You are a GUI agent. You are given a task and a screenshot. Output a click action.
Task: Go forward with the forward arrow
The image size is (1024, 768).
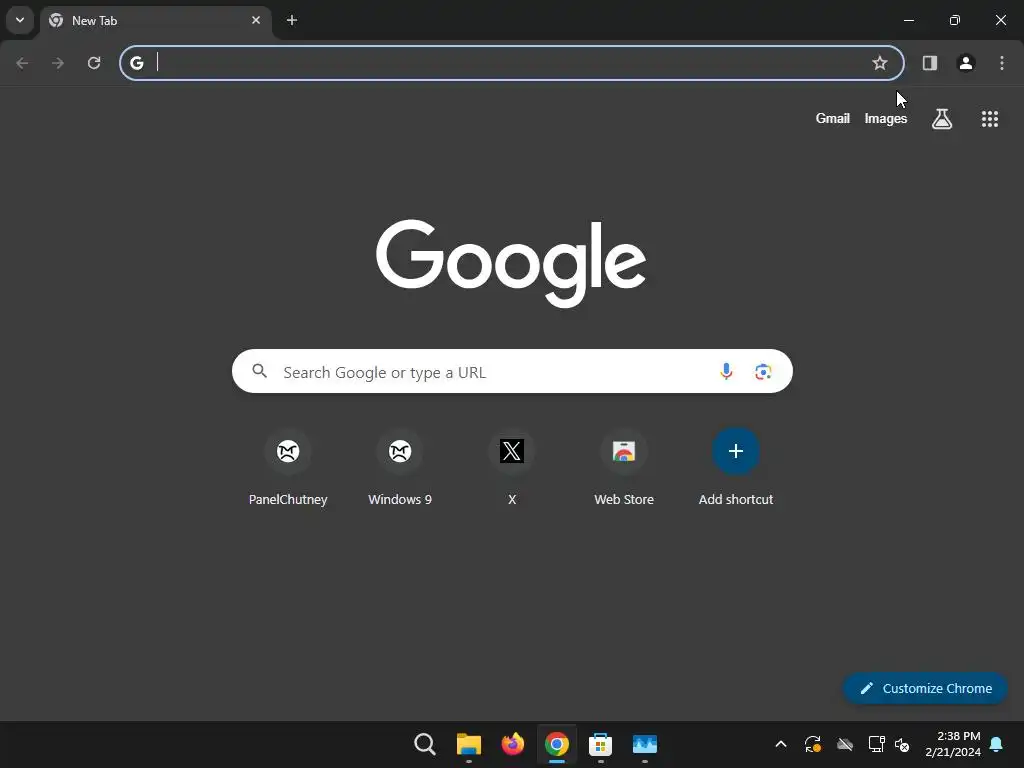click(58, 63)
